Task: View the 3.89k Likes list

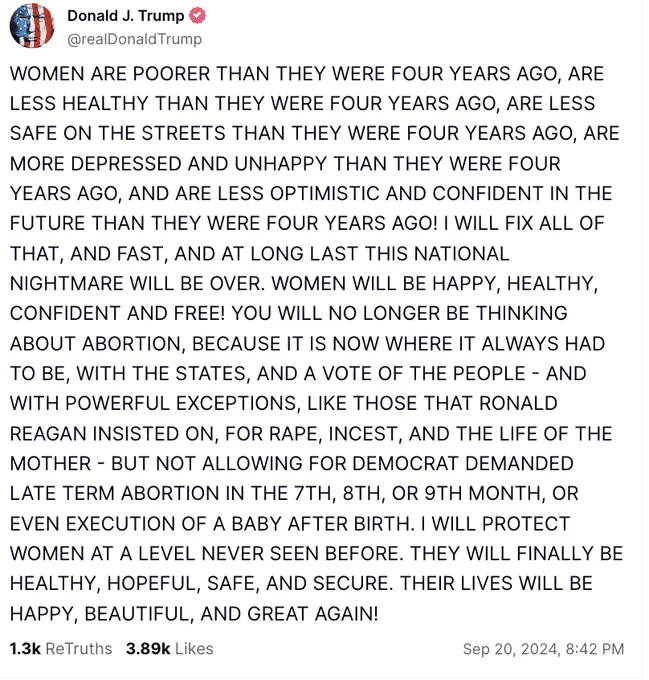Action: (x=169, y=649)
